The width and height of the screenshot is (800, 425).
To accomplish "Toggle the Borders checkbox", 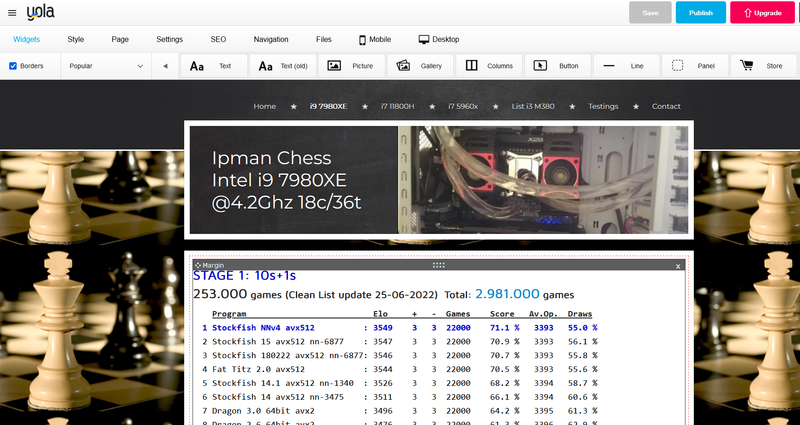I will click(13, 66).
